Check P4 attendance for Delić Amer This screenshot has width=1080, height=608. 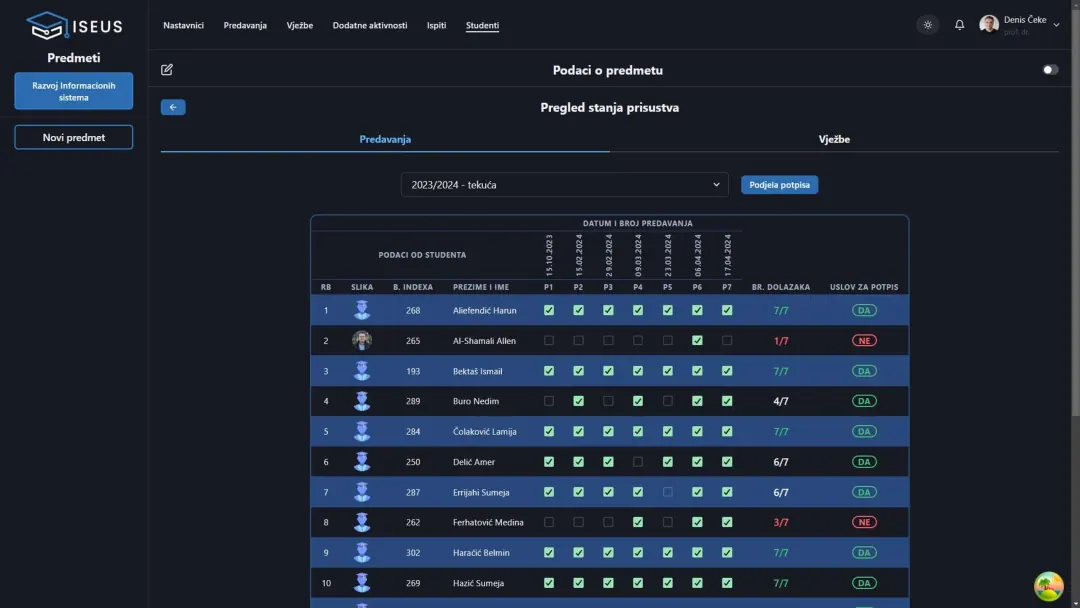pos(638,461)
